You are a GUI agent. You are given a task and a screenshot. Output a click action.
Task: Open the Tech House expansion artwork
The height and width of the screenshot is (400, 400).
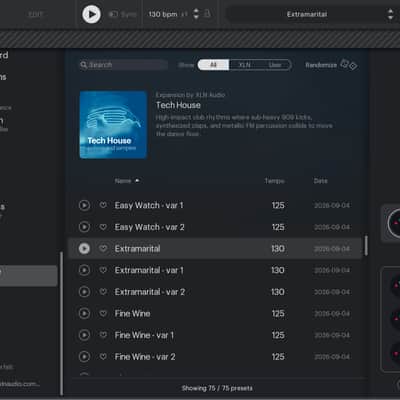click(x=113, y=125)
